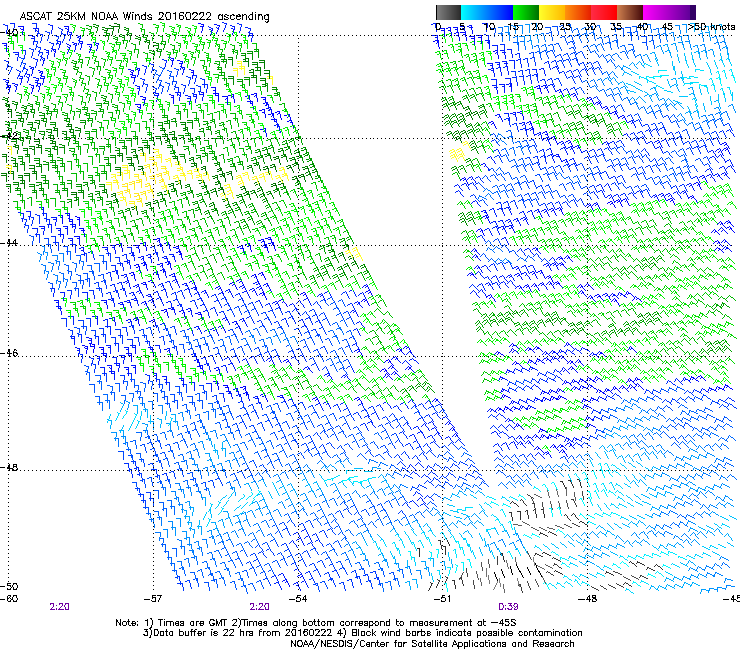Viewport: 740px width, 650px height.
Task: Click the "NOAA/NESDIS/Center for Satellite Applications and Research" credit
Action: [432, 644]
